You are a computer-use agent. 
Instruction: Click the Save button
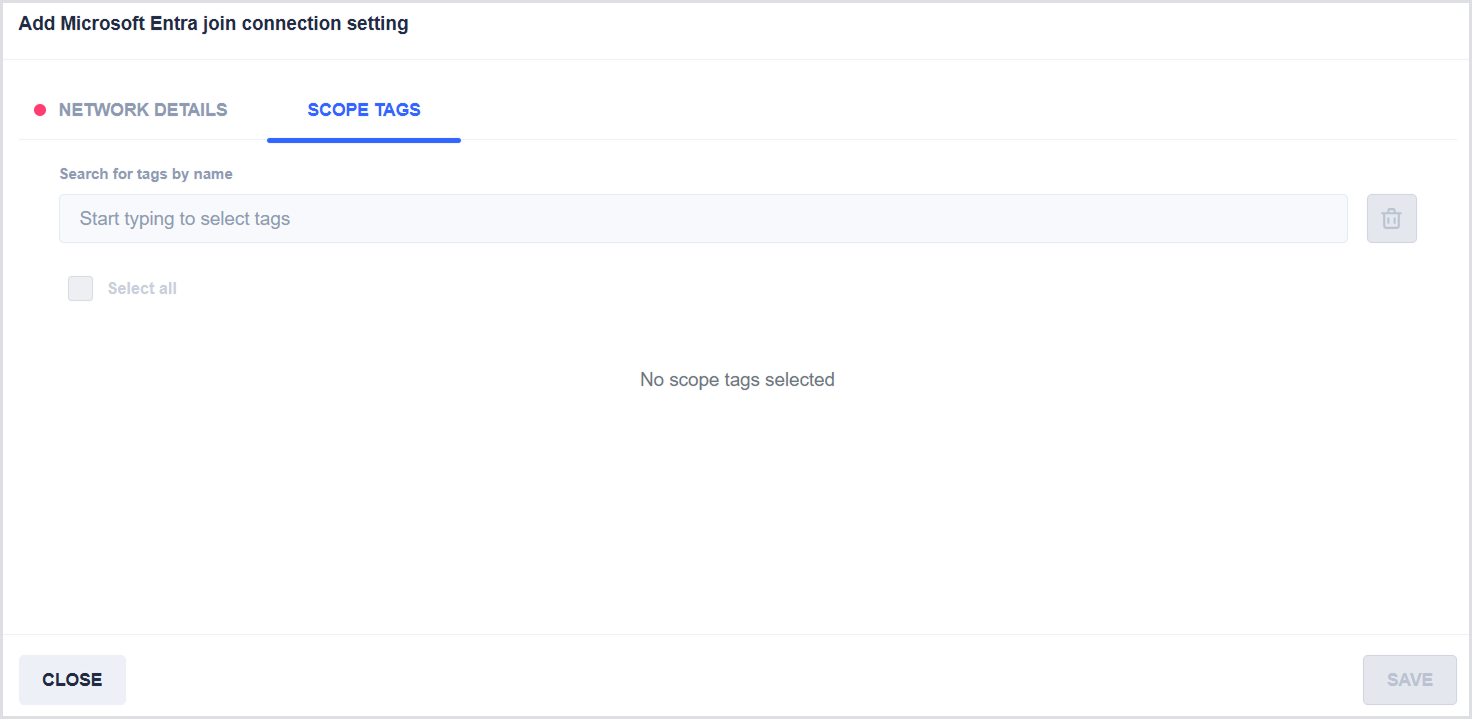click(1409, 680)
